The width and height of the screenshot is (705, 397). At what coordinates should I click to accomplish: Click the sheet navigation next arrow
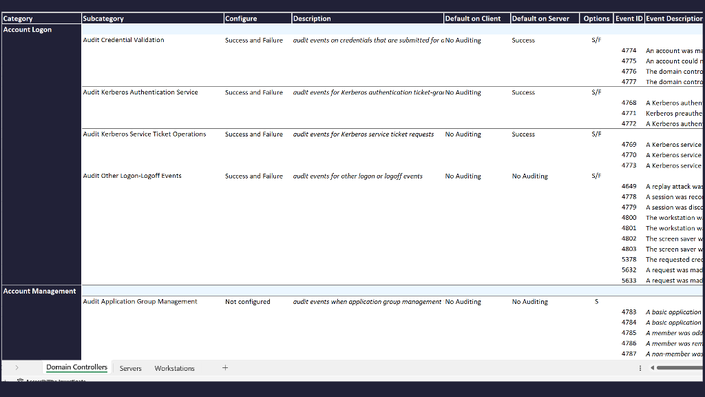(x=17, y=368)
